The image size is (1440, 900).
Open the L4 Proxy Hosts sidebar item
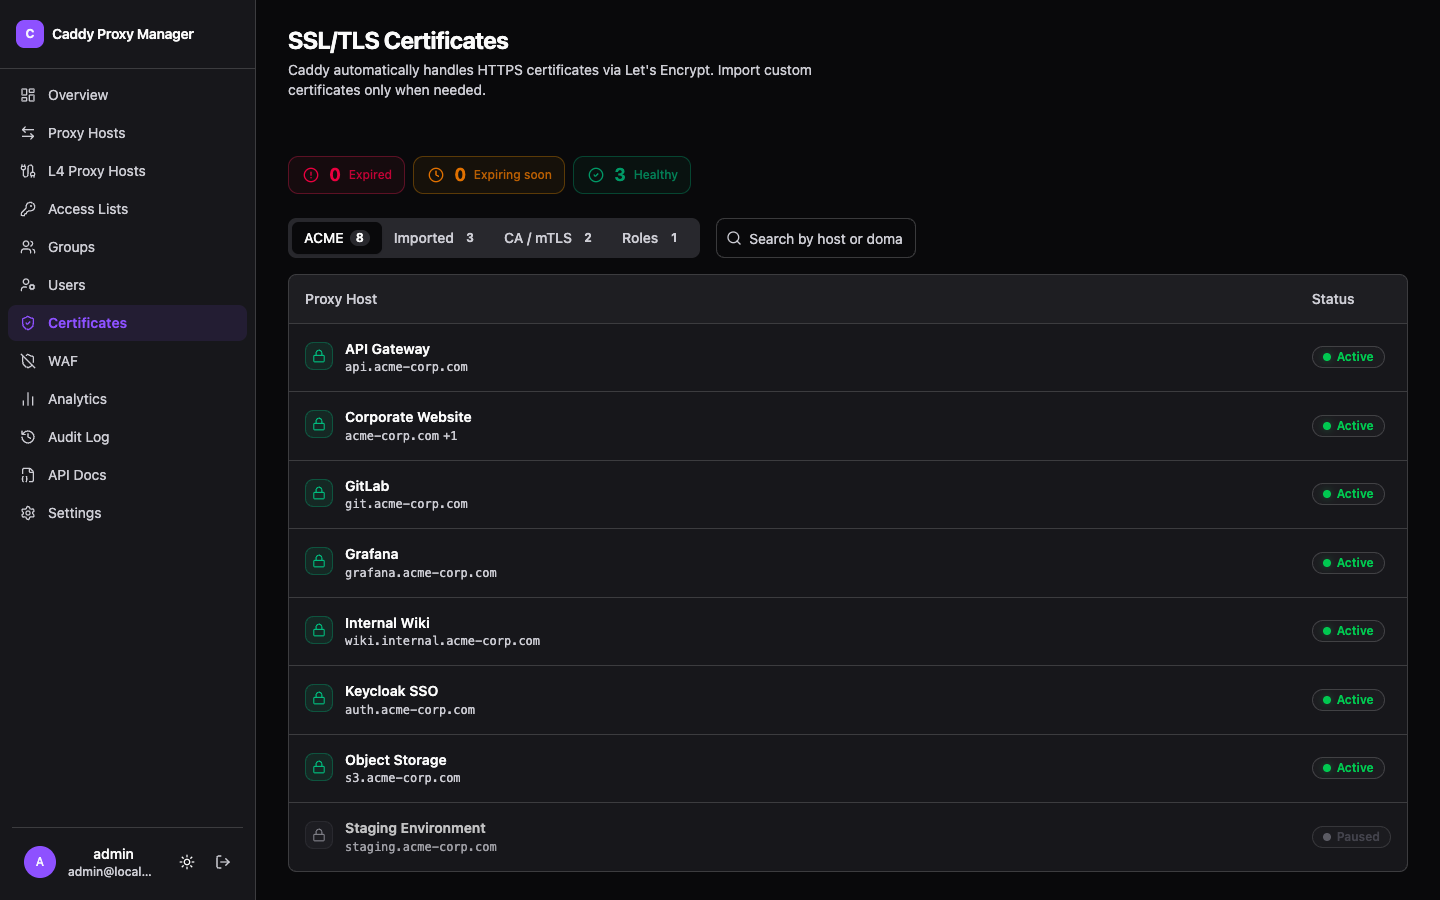click(x=127, y=171)
